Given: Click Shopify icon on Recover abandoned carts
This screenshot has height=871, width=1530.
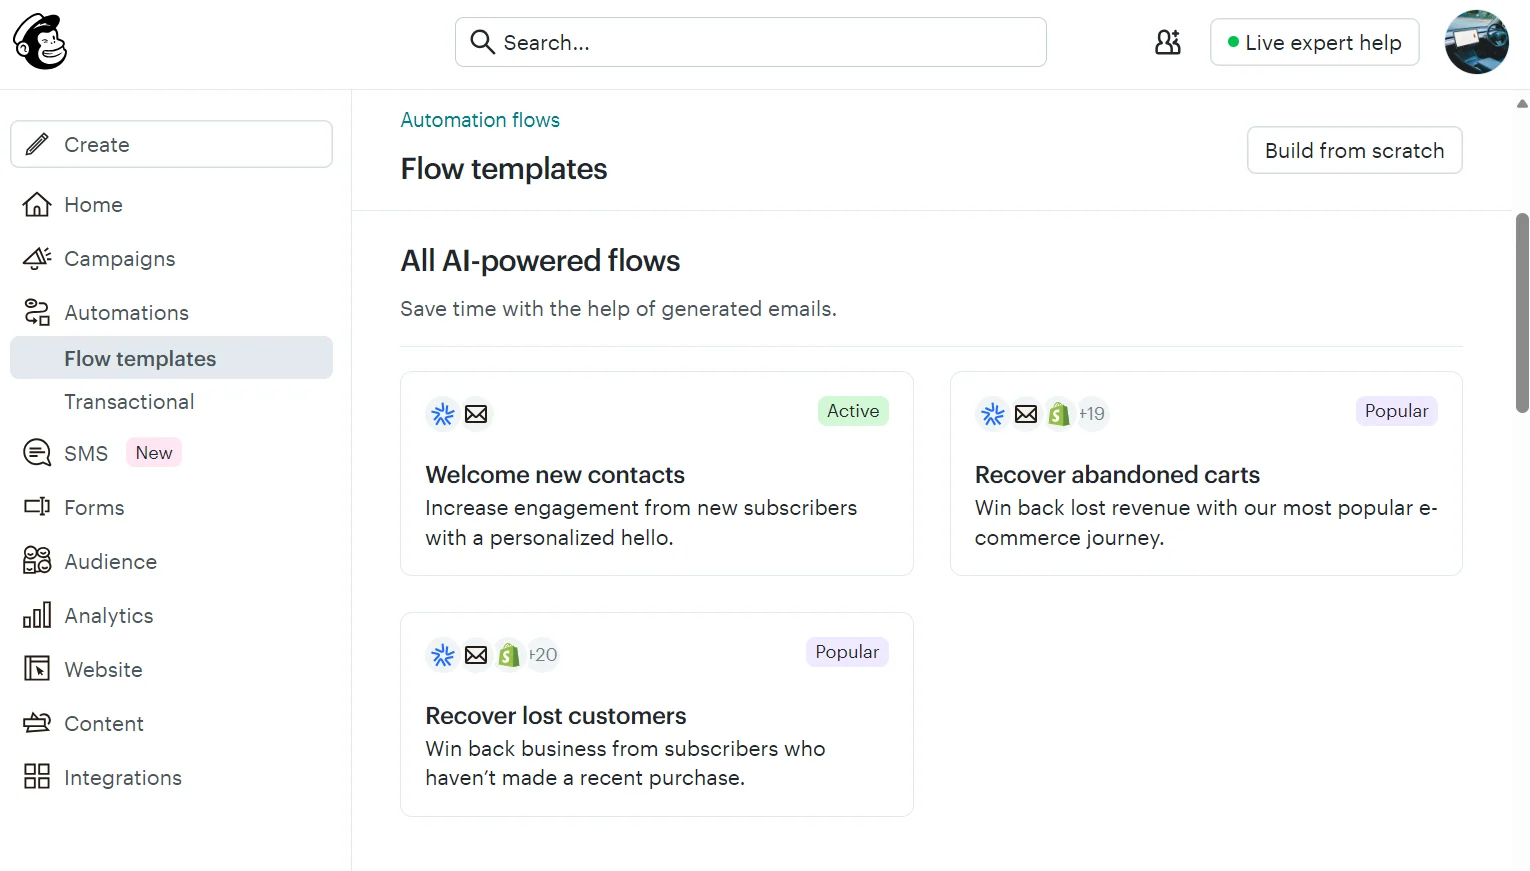Looking at the screenshot, I should tap(1059, 414).
